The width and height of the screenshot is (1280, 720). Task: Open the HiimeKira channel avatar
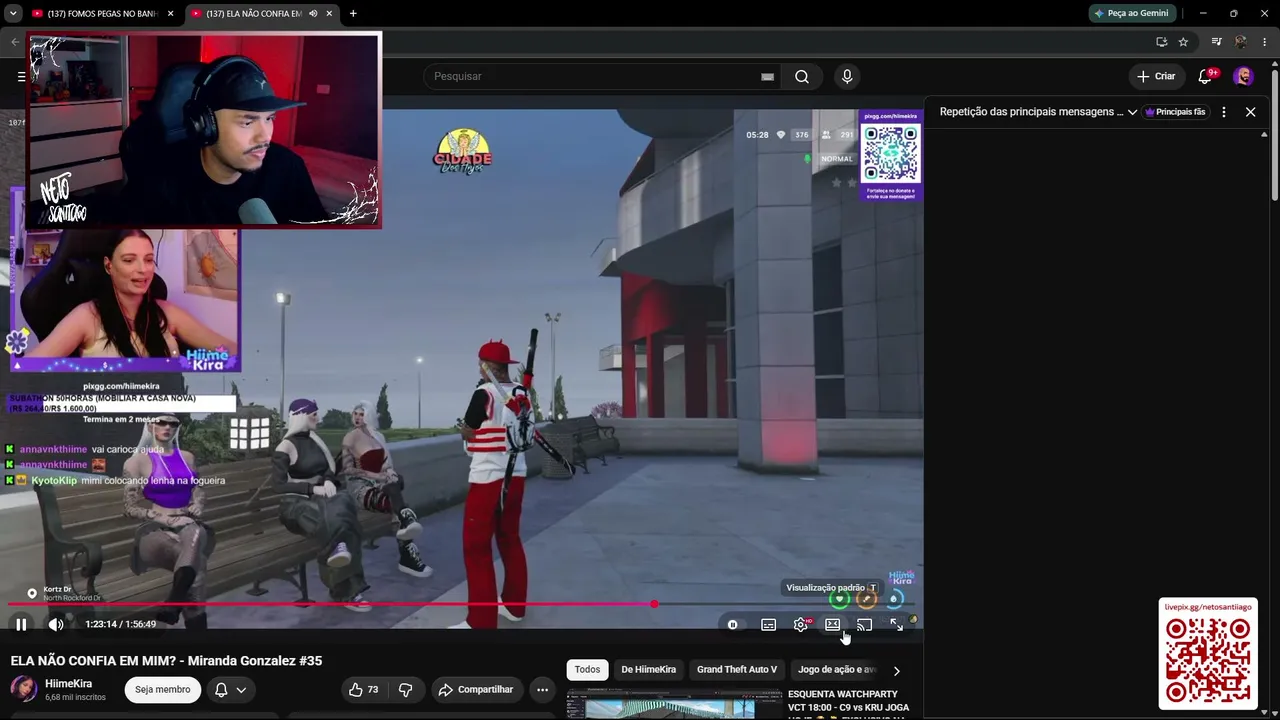pyautogui.click(x=24, y=689)
